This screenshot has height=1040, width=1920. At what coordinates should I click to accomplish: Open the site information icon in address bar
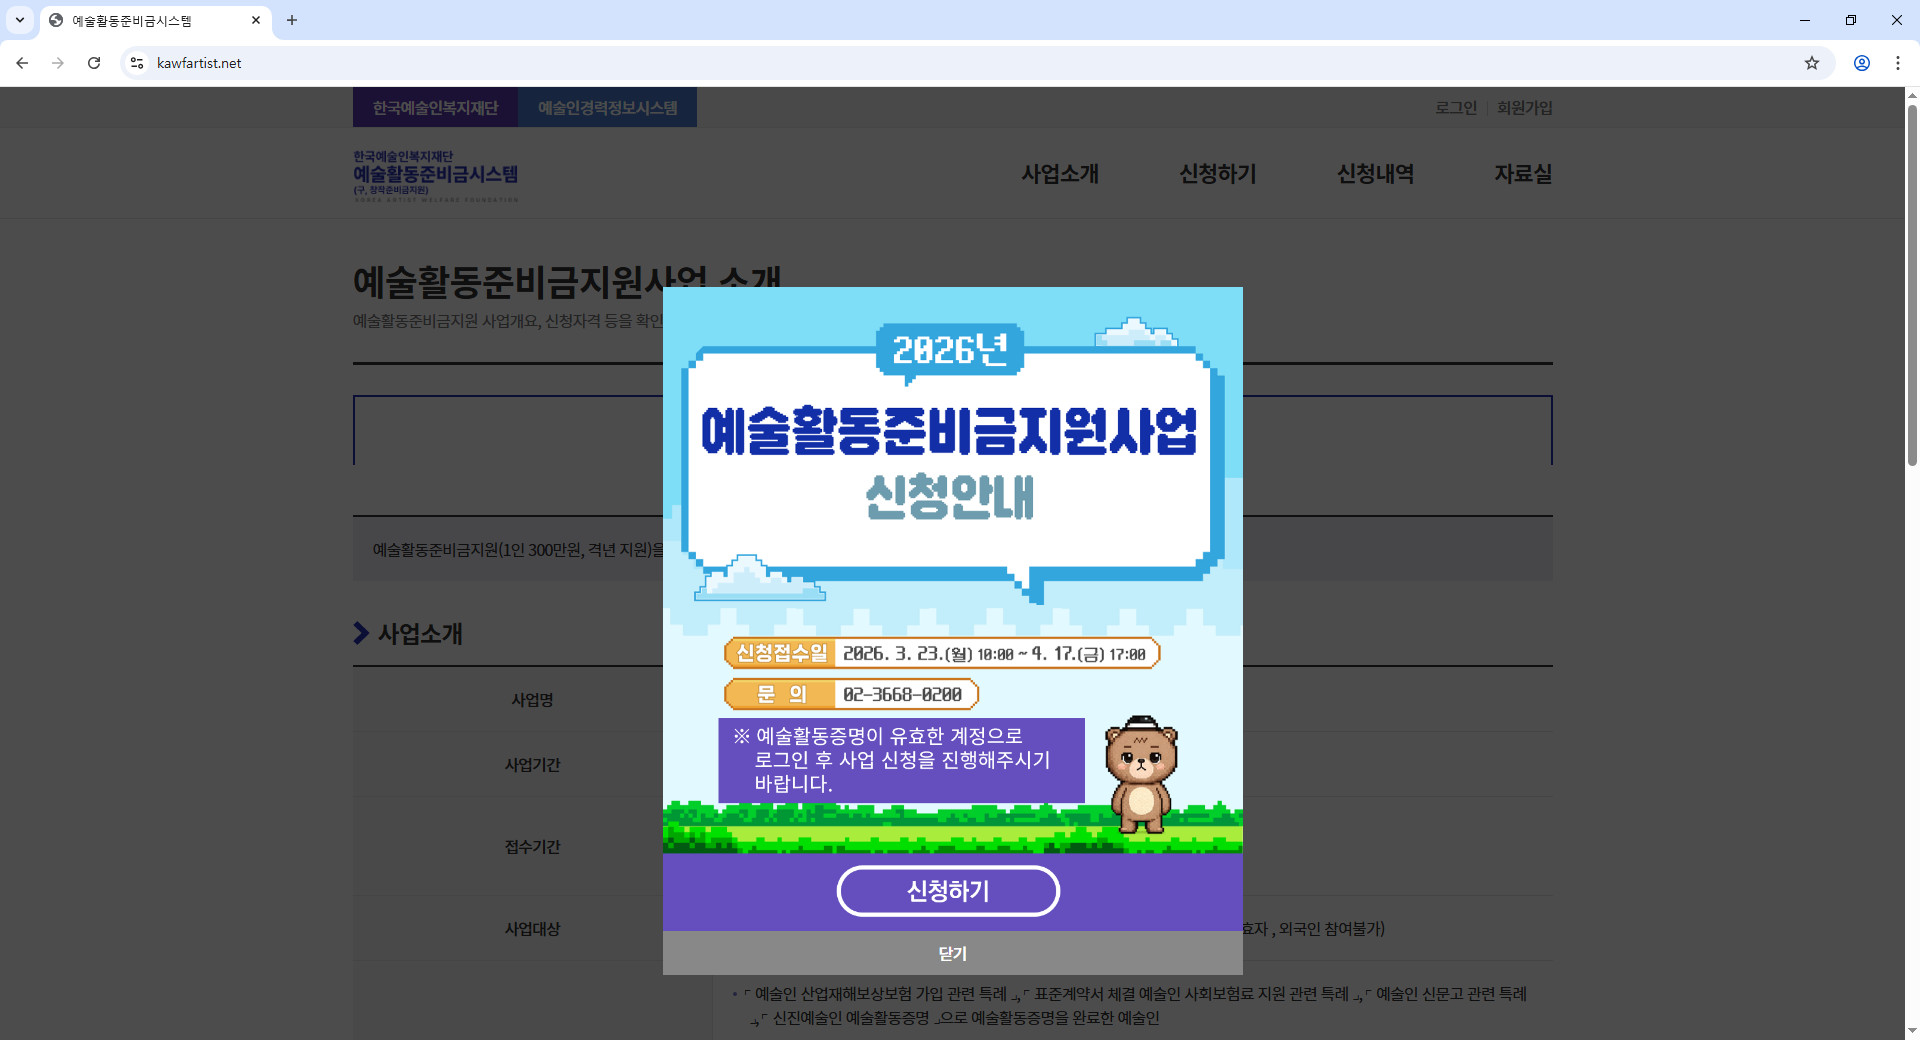137,63
